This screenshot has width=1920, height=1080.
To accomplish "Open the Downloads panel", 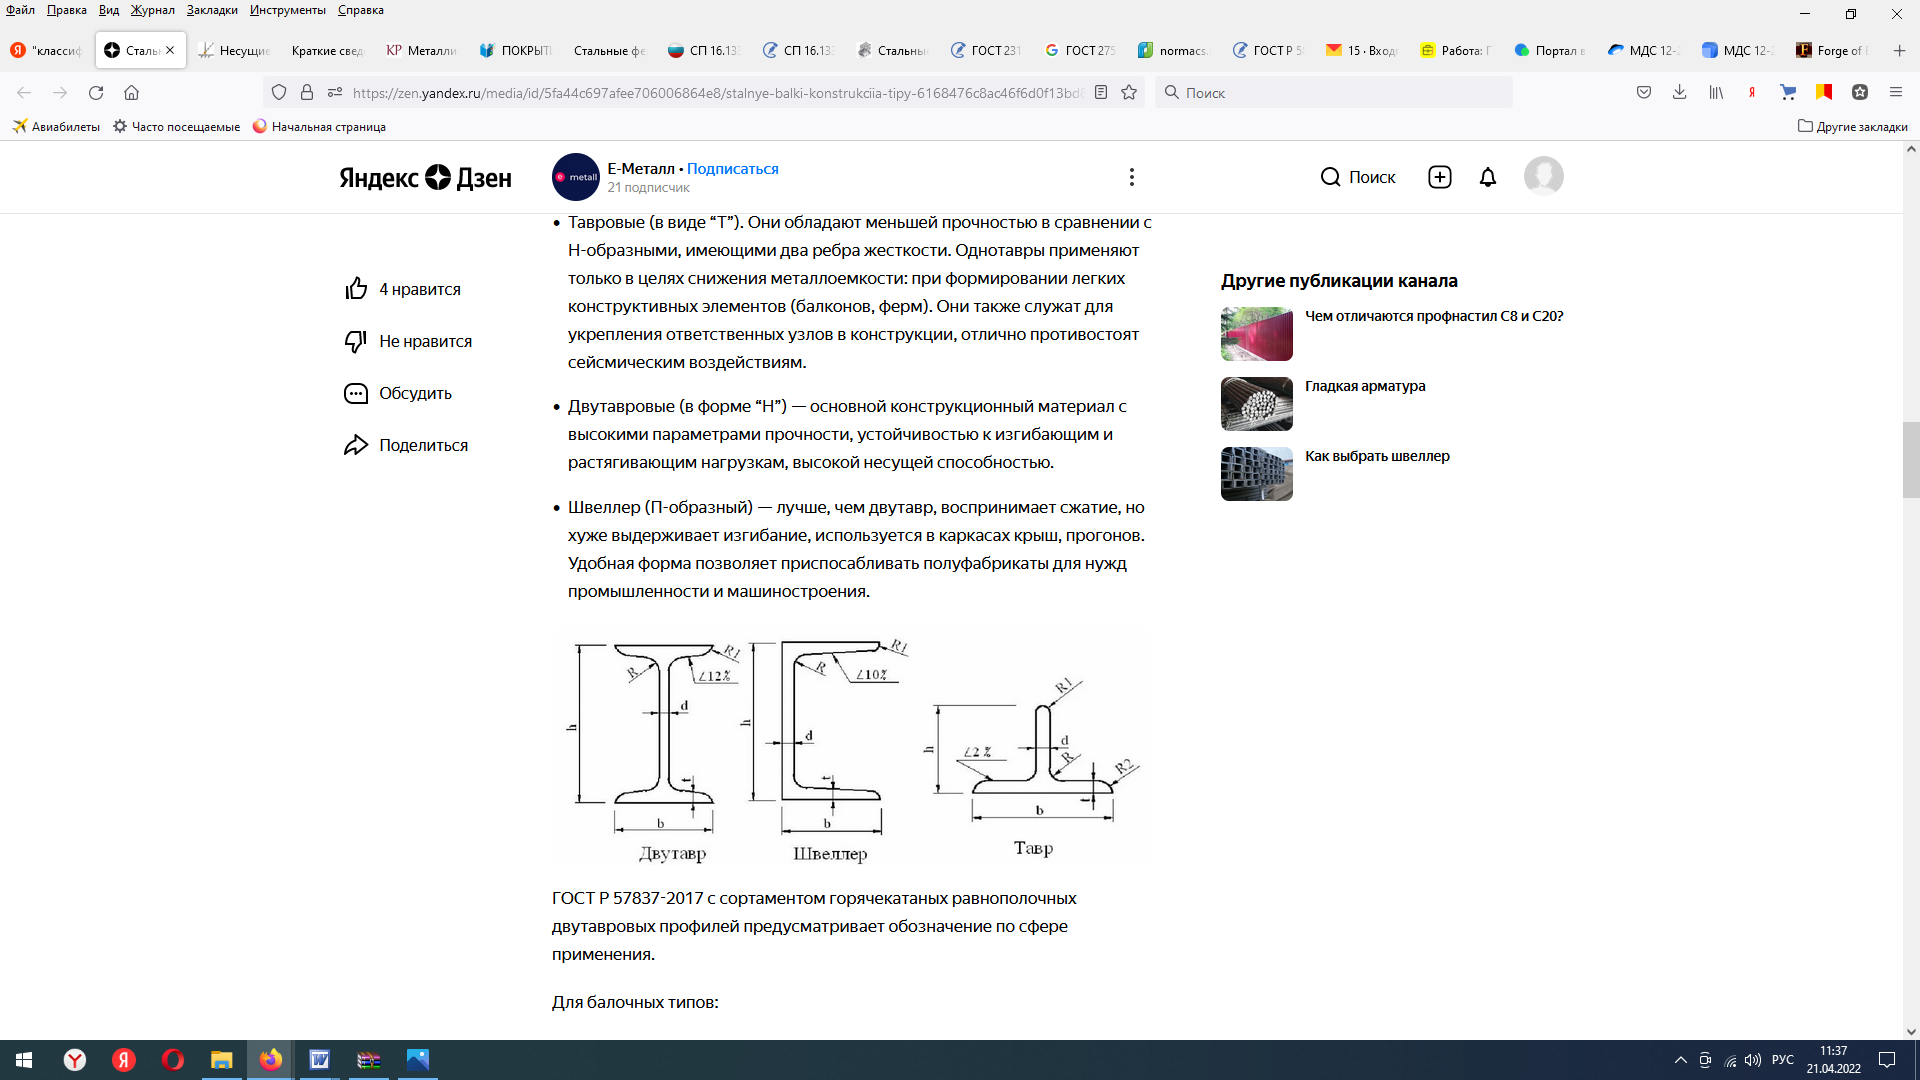I will click(x=1680, y=92).
